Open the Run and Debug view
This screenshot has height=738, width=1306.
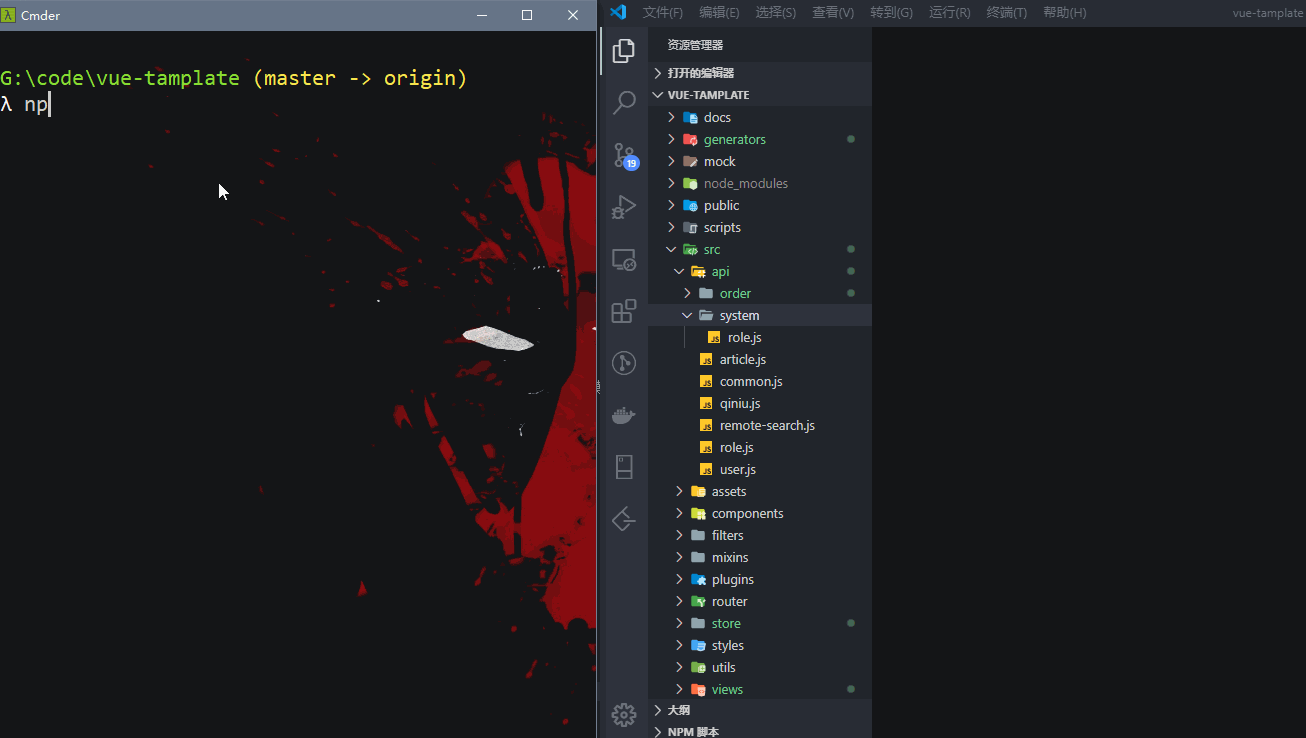(x=624, y=207)
